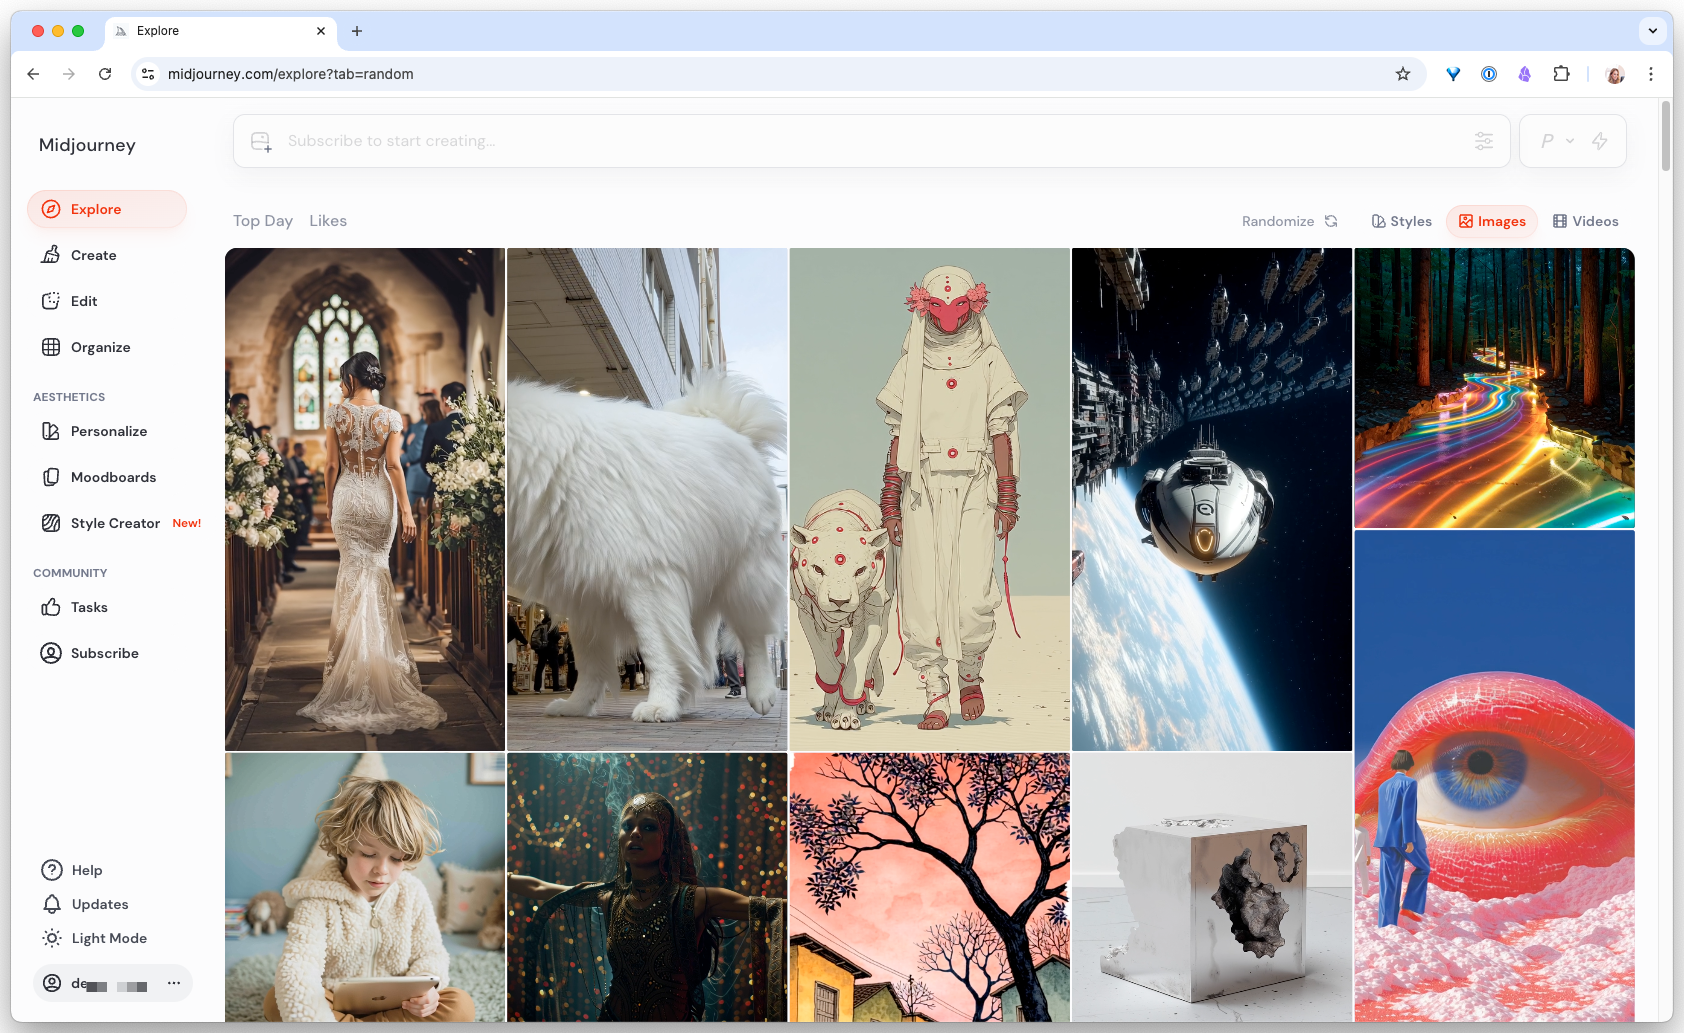Open the tree against pink sky illustration
The image size is (1684, 1033).
coord(929,887)
